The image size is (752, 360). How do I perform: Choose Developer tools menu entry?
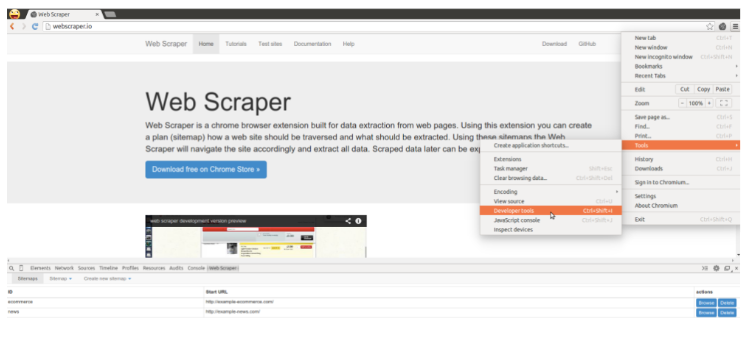click(551, 210)
